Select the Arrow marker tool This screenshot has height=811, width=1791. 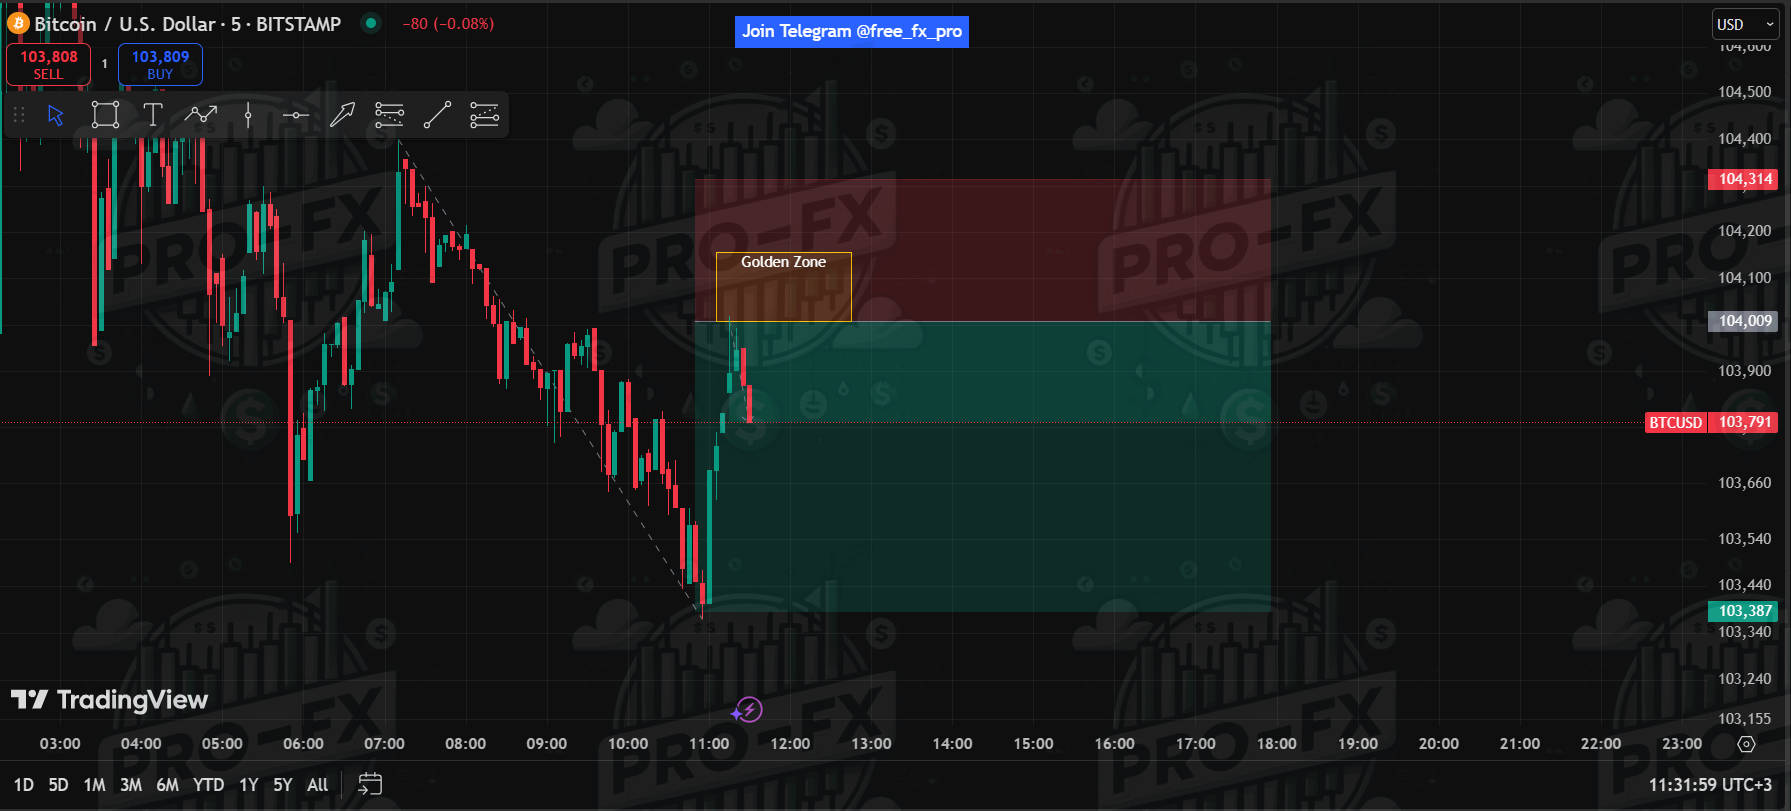pos(342,115)
